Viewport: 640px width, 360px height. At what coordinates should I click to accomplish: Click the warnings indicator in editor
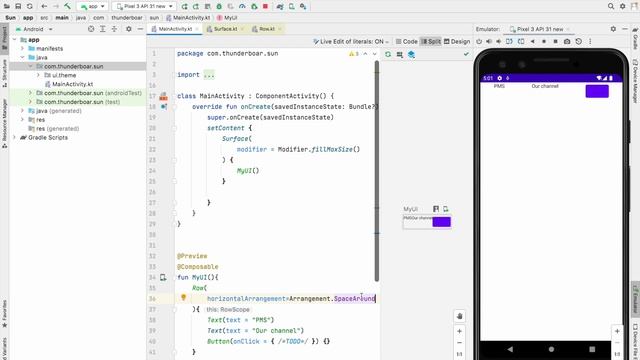click(353, 54)
